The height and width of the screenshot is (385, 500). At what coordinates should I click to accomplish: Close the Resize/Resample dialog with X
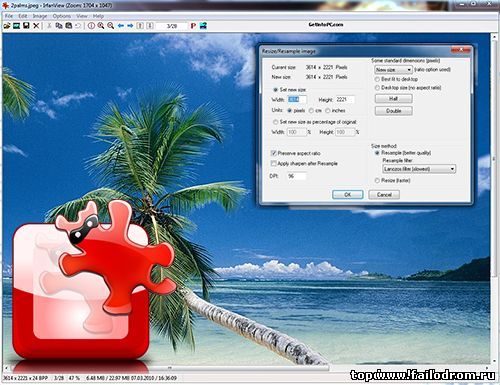pyautogui.click(x=461, y=50)
